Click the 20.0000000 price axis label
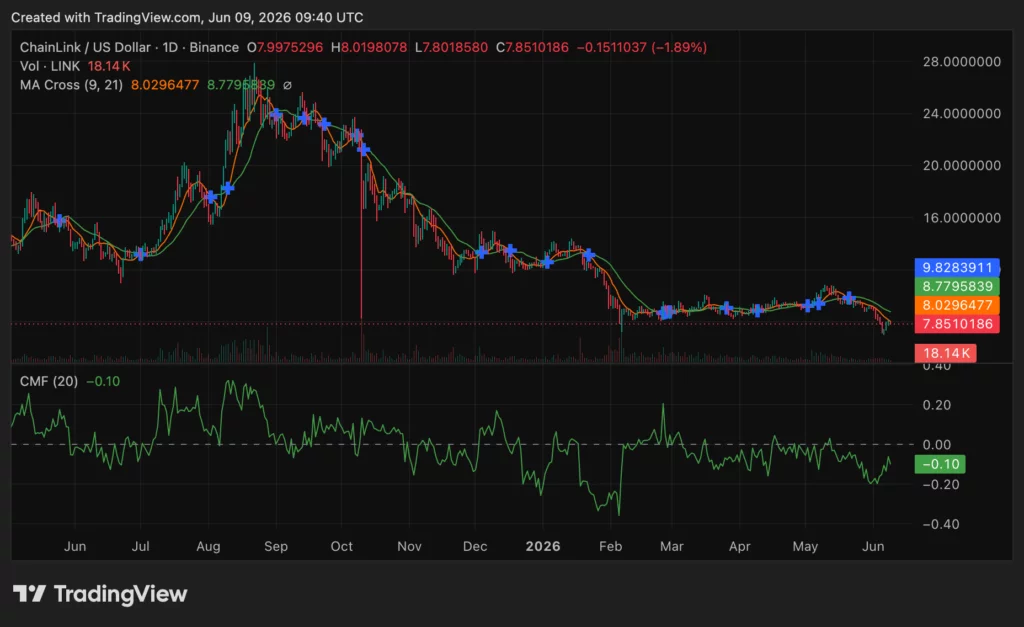 pyautogui.click(x=961, y=166)
